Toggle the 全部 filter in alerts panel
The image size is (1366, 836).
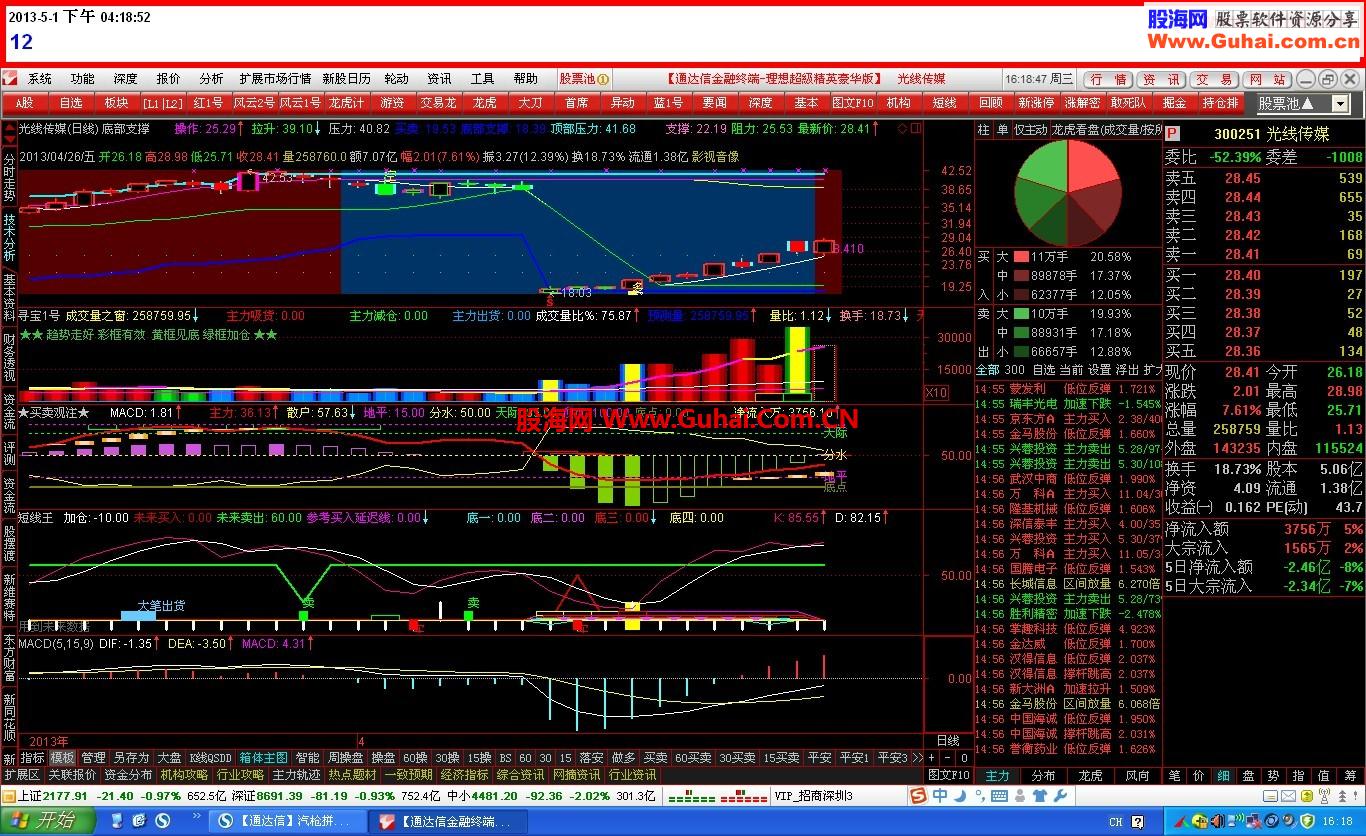987,370
